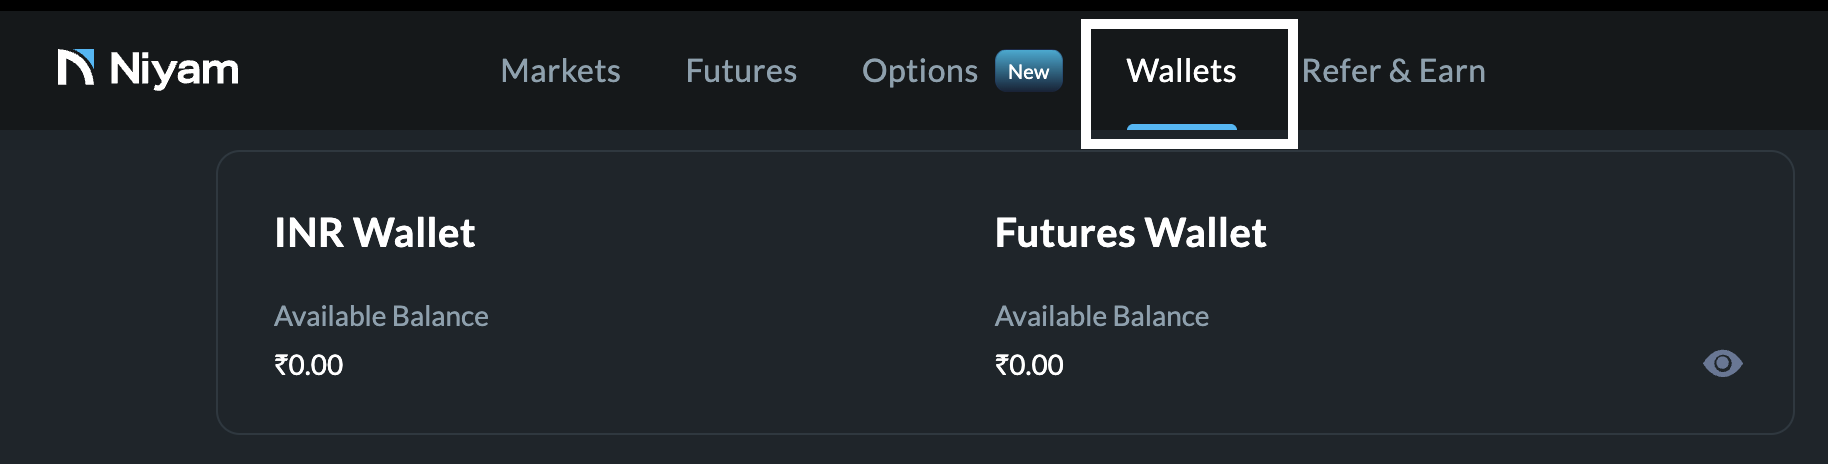The height and width of the screenshot is (464, 1828).
Task: Click the INR Wallet heading
Action: click(374, 233)
